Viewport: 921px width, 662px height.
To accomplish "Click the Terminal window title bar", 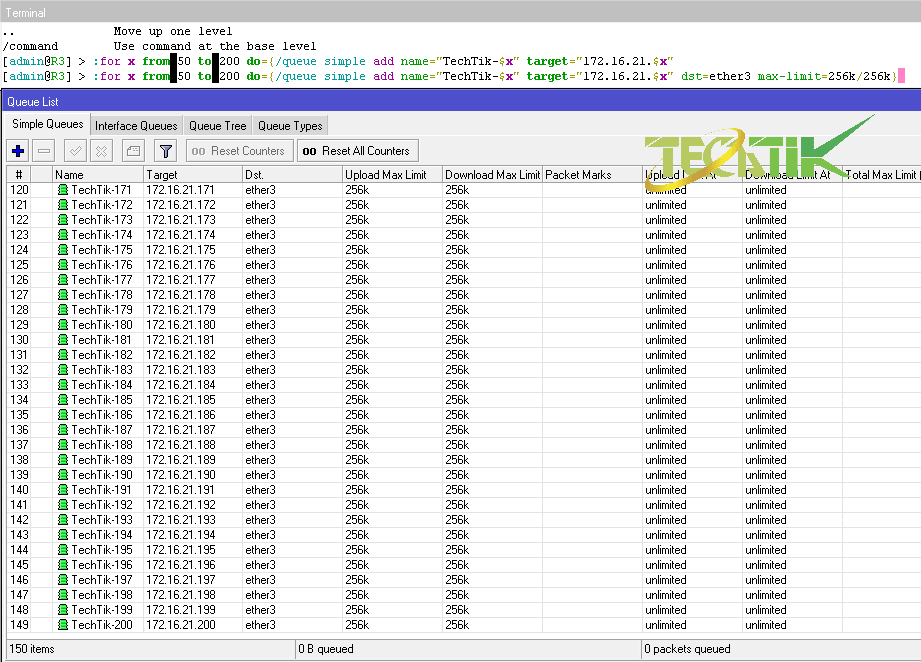I will 460,12.
